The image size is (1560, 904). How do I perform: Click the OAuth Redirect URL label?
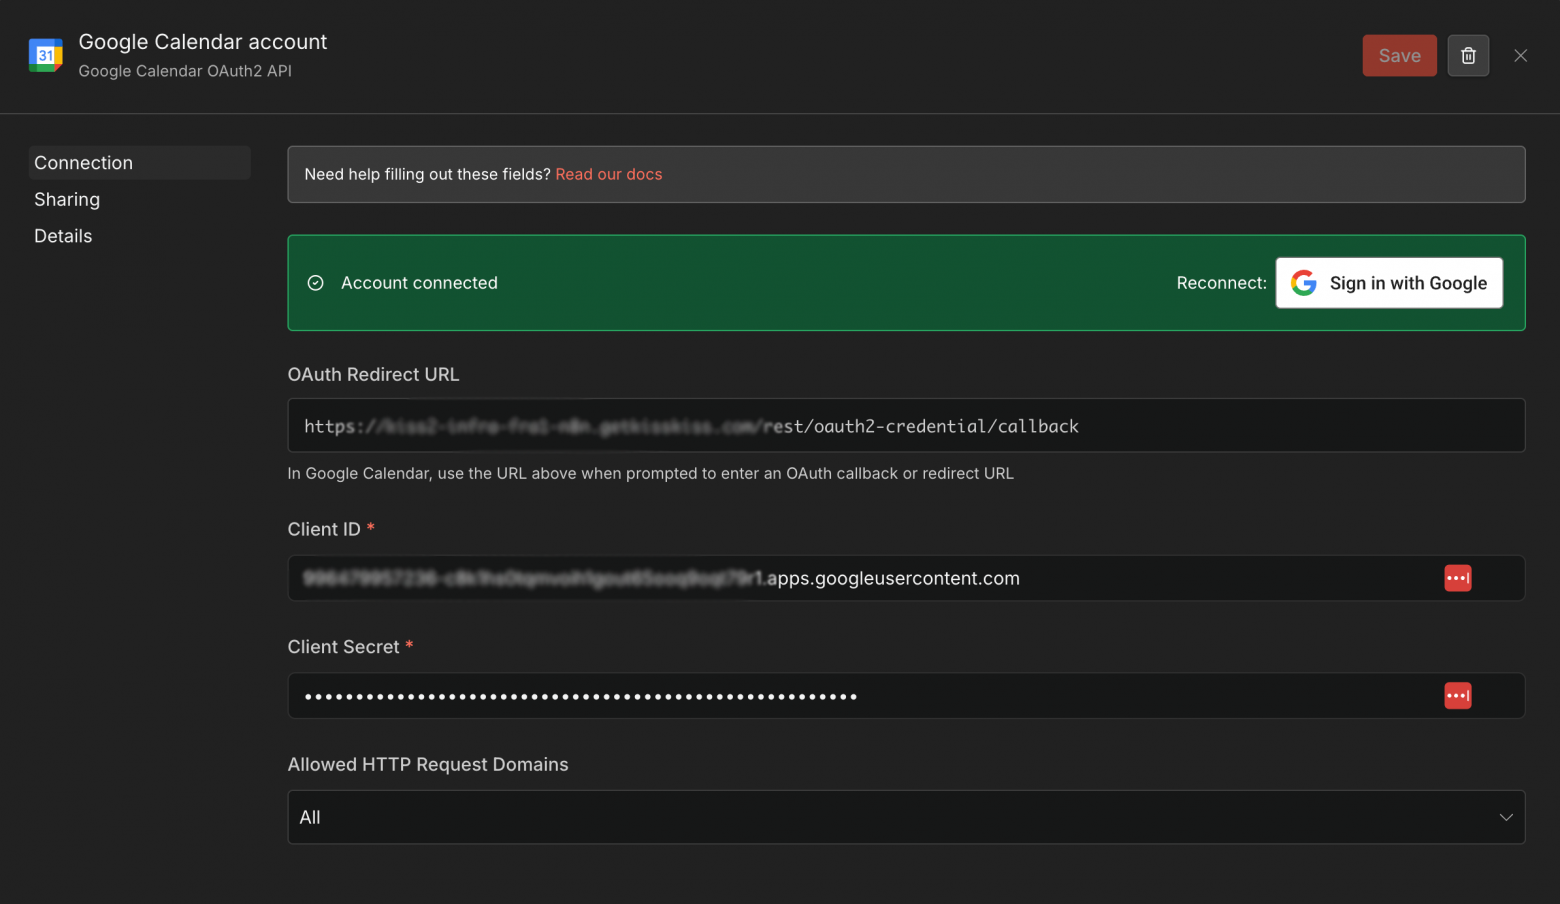373,374
